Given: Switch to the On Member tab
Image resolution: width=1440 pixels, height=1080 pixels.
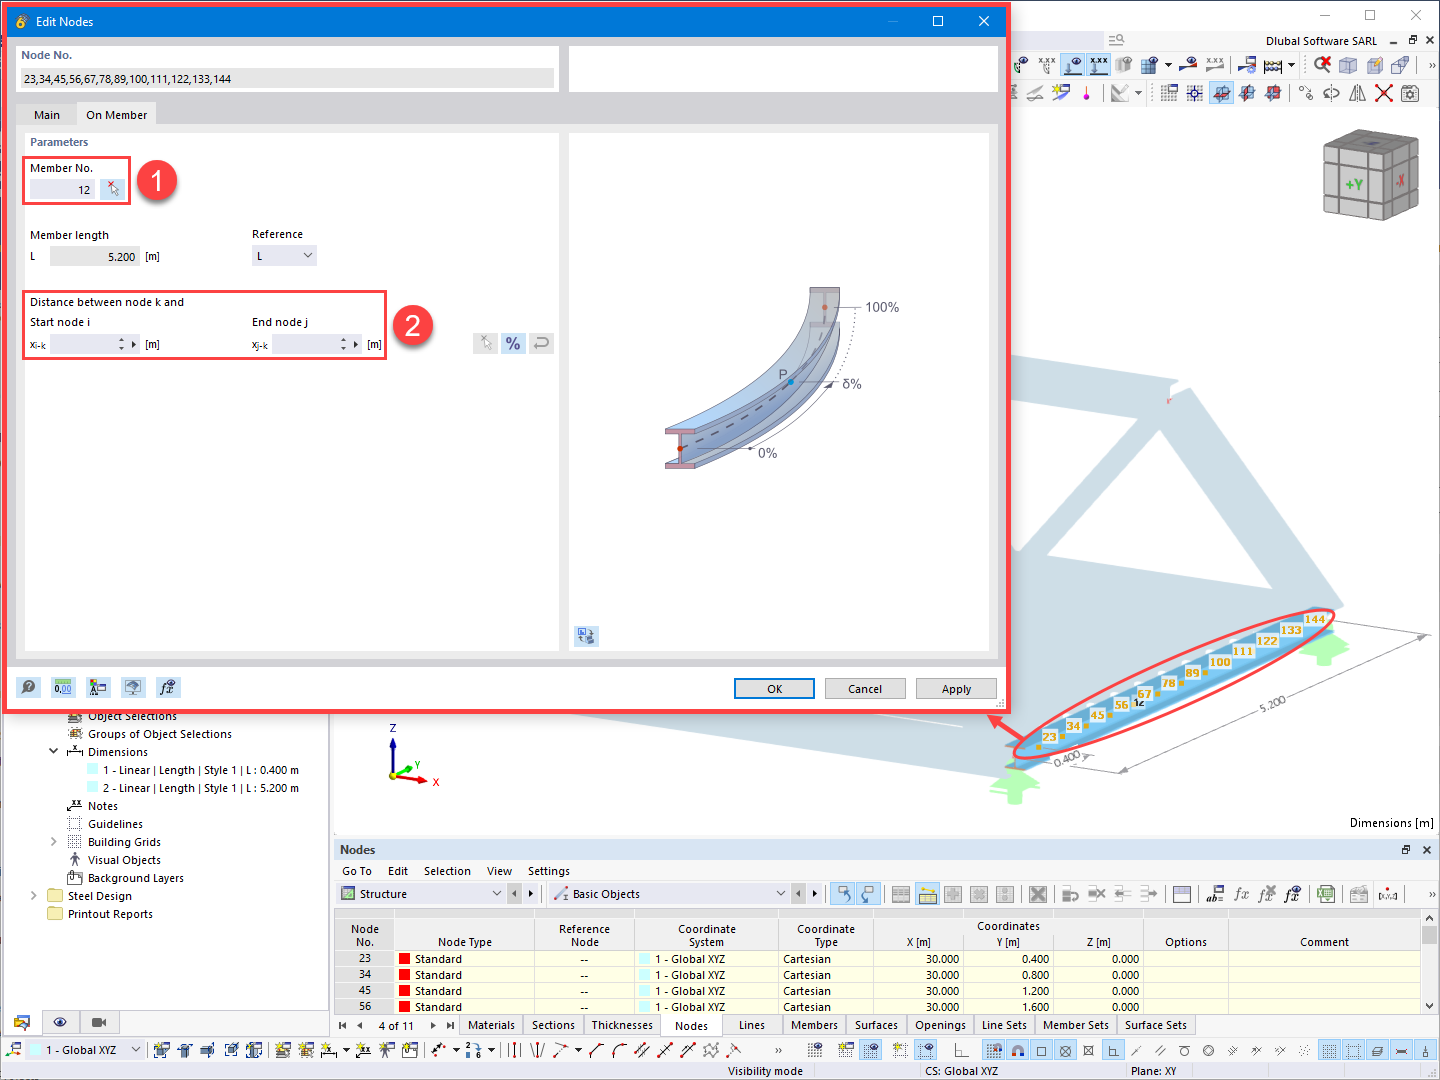Looking at the screenshot, I should (116, 115).
